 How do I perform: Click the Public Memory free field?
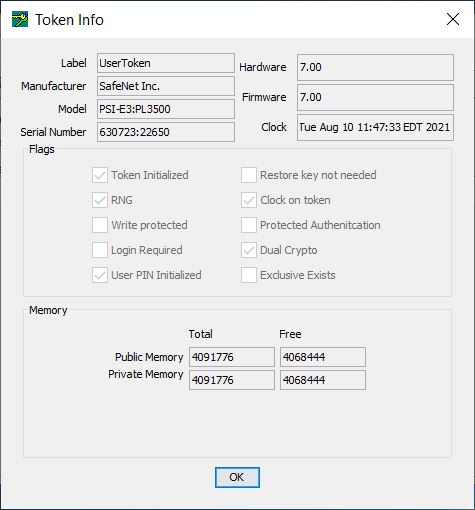point(323,357)
